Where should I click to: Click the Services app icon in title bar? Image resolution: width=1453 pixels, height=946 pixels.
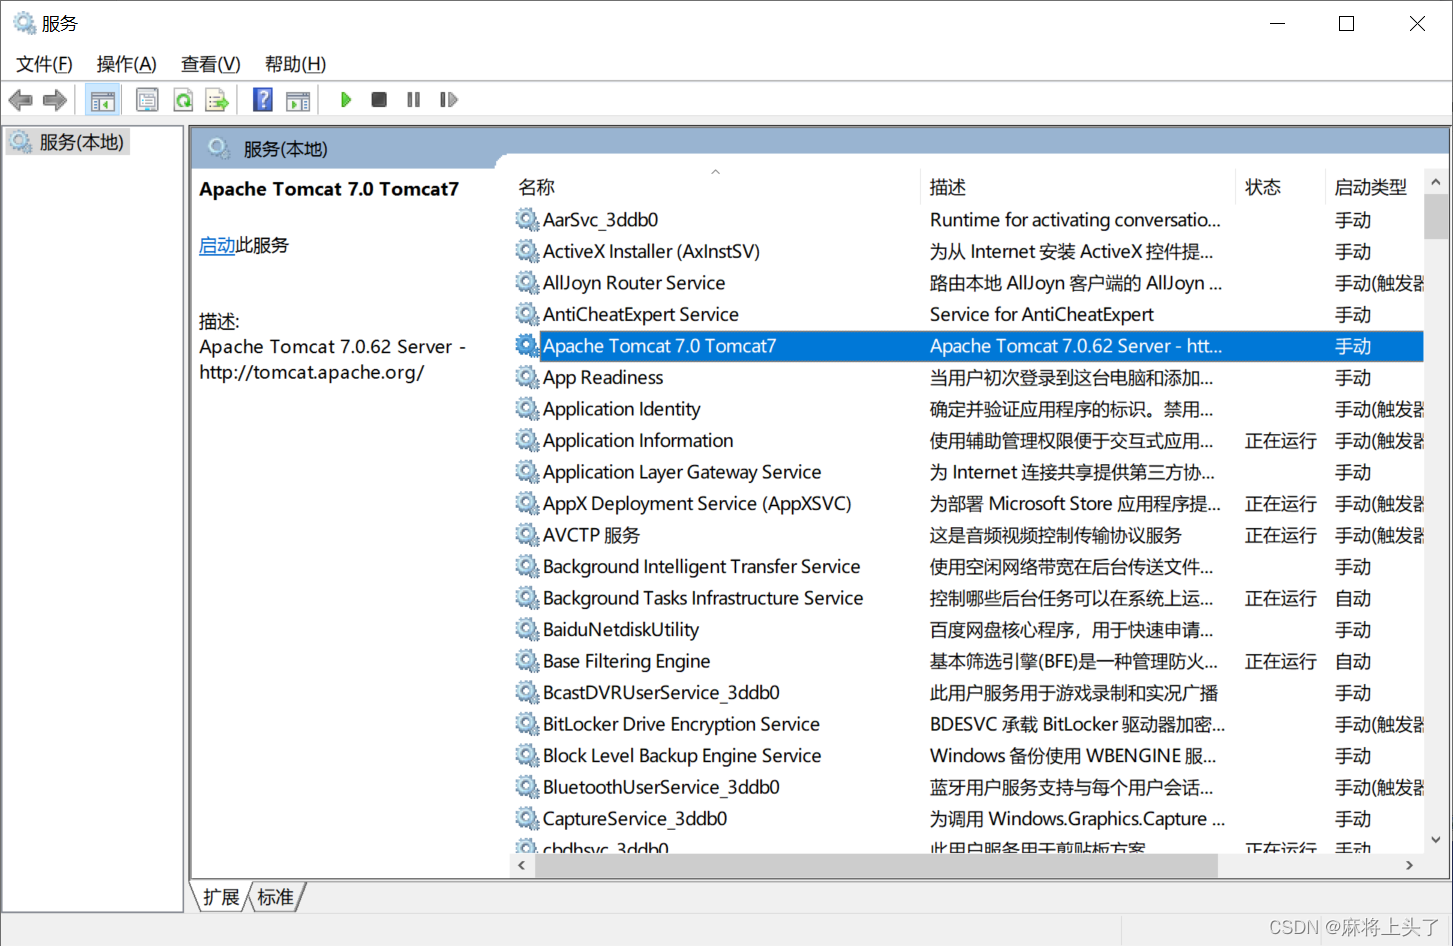coord(24,23)
